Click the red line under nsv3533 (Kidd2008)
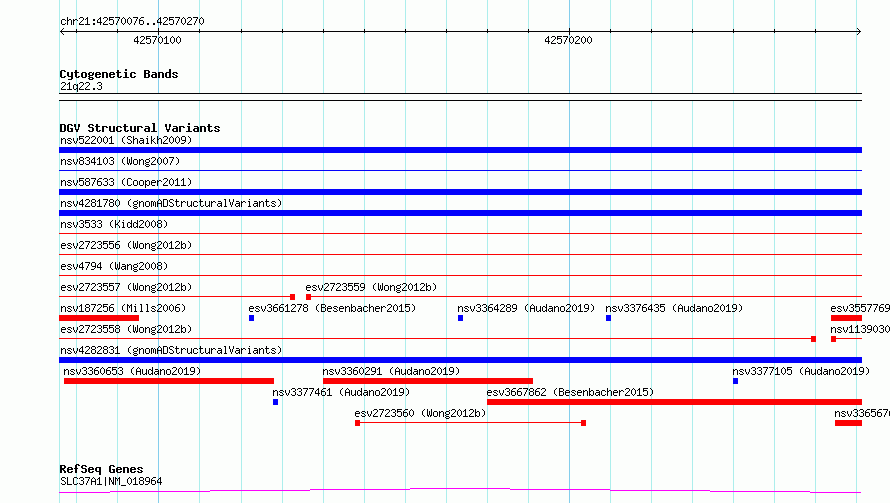Screen dimensions: 890x503 [460, 233]
